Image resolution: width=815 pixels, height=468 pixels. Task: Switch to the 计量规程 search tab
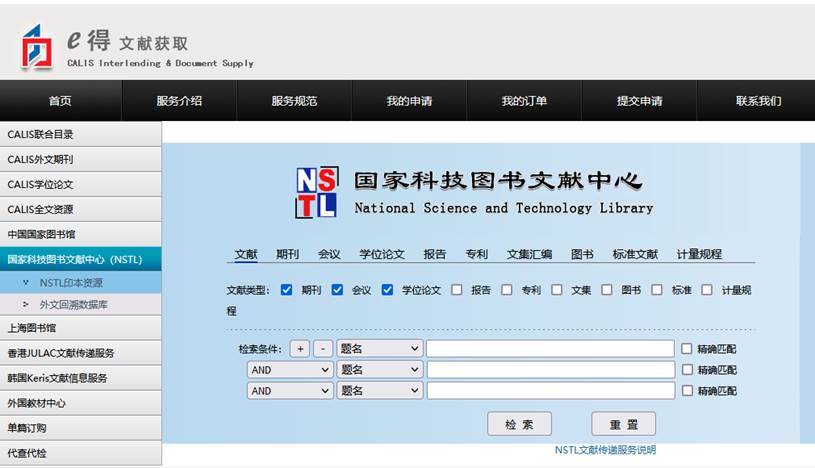coord(699,254)
